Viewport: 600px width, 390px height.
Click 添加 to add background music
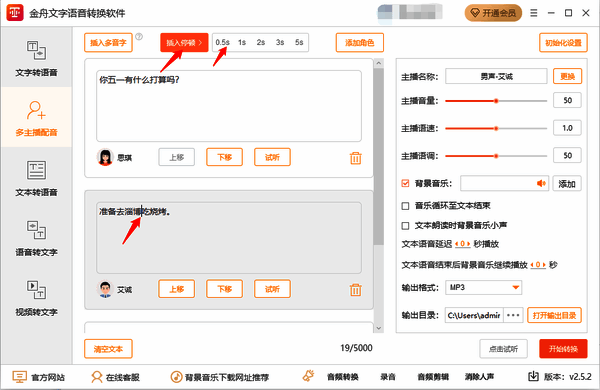click(567, 184)
